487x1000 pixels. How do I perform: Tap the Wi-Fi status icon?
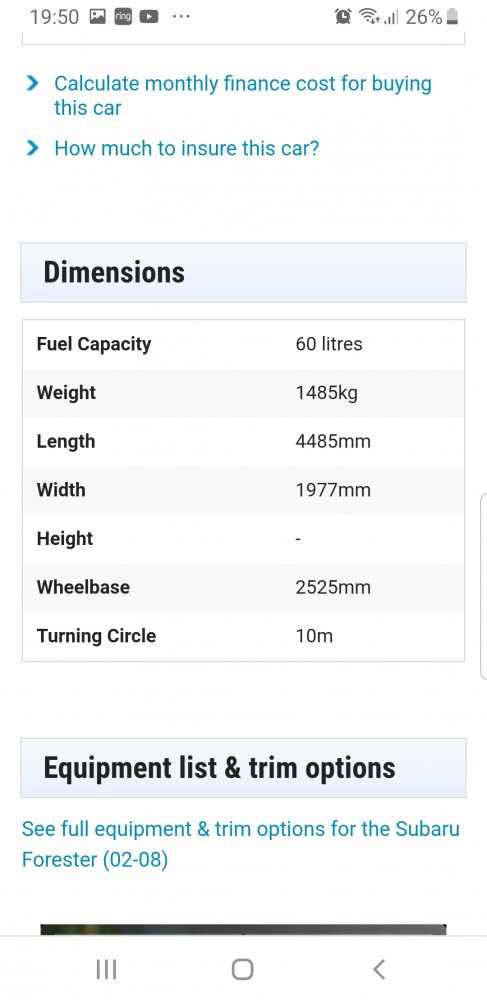pos(368,17)
